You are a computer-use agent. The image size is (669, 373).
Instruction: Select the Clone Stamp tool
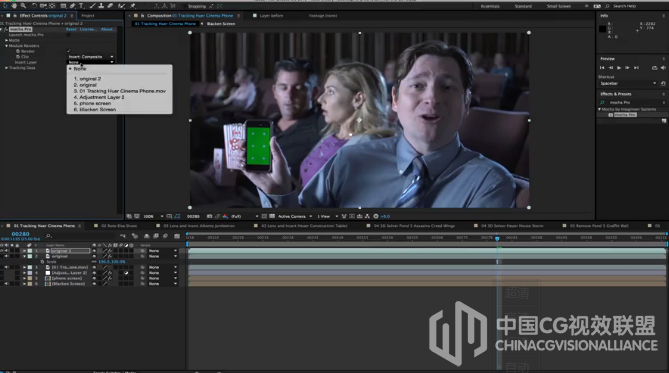click(x=101, y=6)
